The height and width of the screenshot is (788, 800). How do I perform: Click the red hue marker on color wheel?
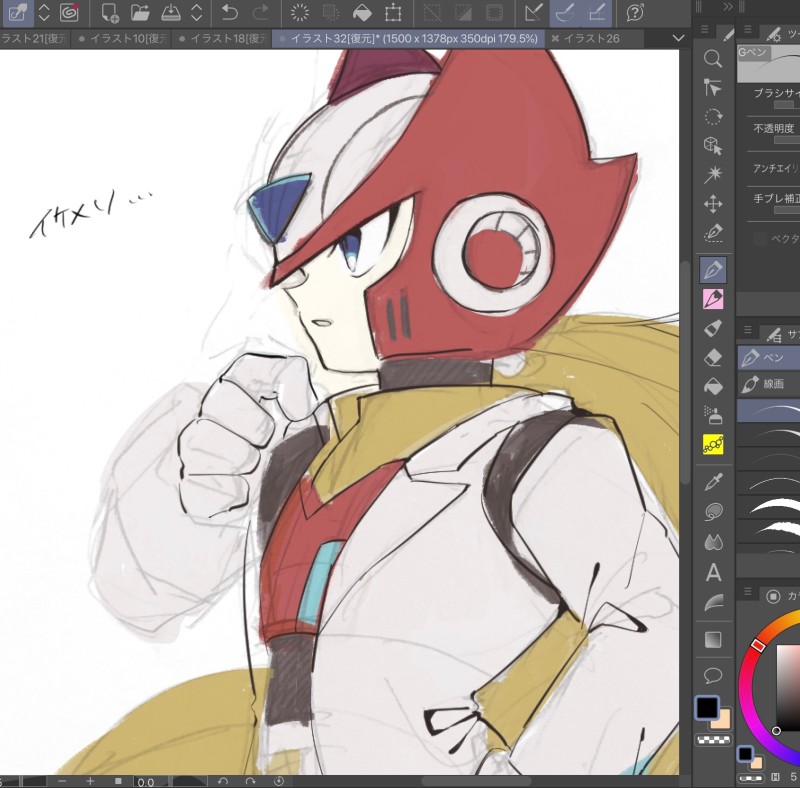[758, 646]
